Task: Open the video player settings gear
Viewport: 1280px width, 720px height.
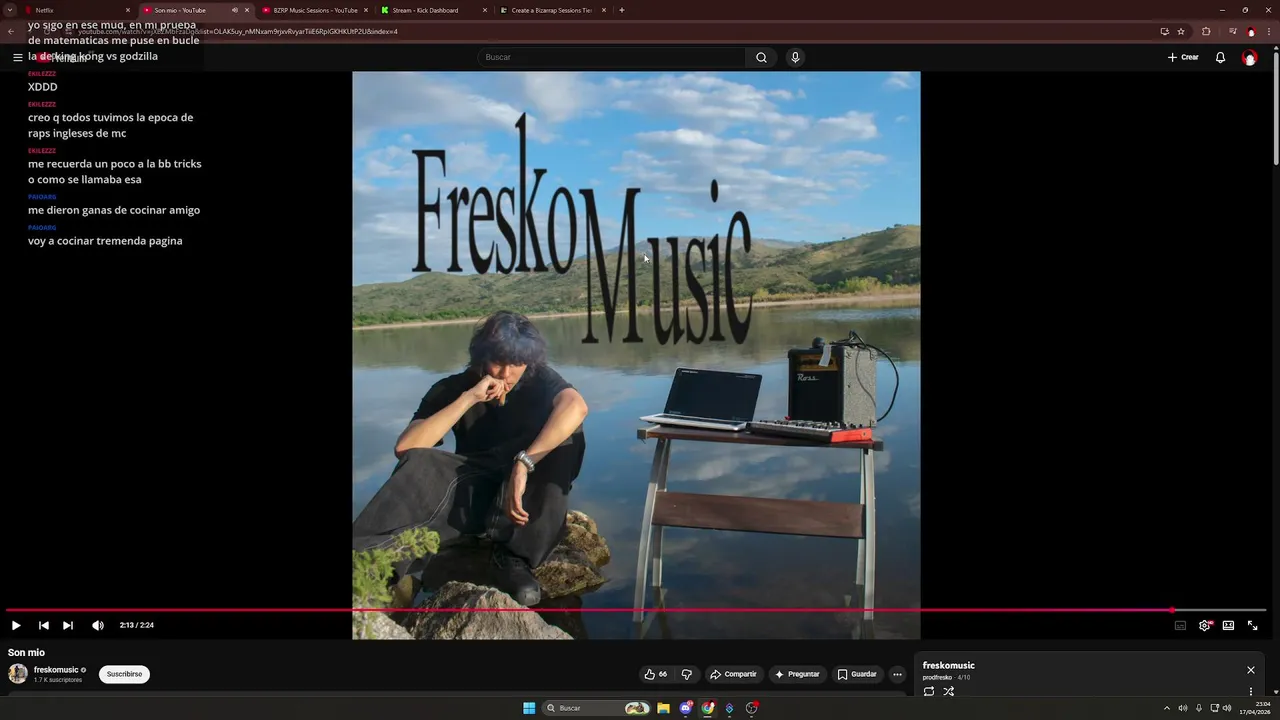Action: click(1205, 625)
